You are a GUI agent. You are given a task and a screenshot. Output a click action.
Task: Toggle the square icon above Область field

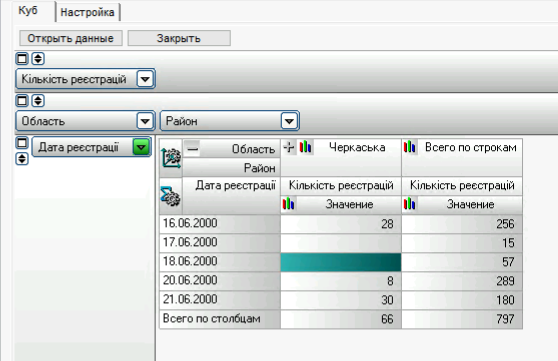pos(22,101)
